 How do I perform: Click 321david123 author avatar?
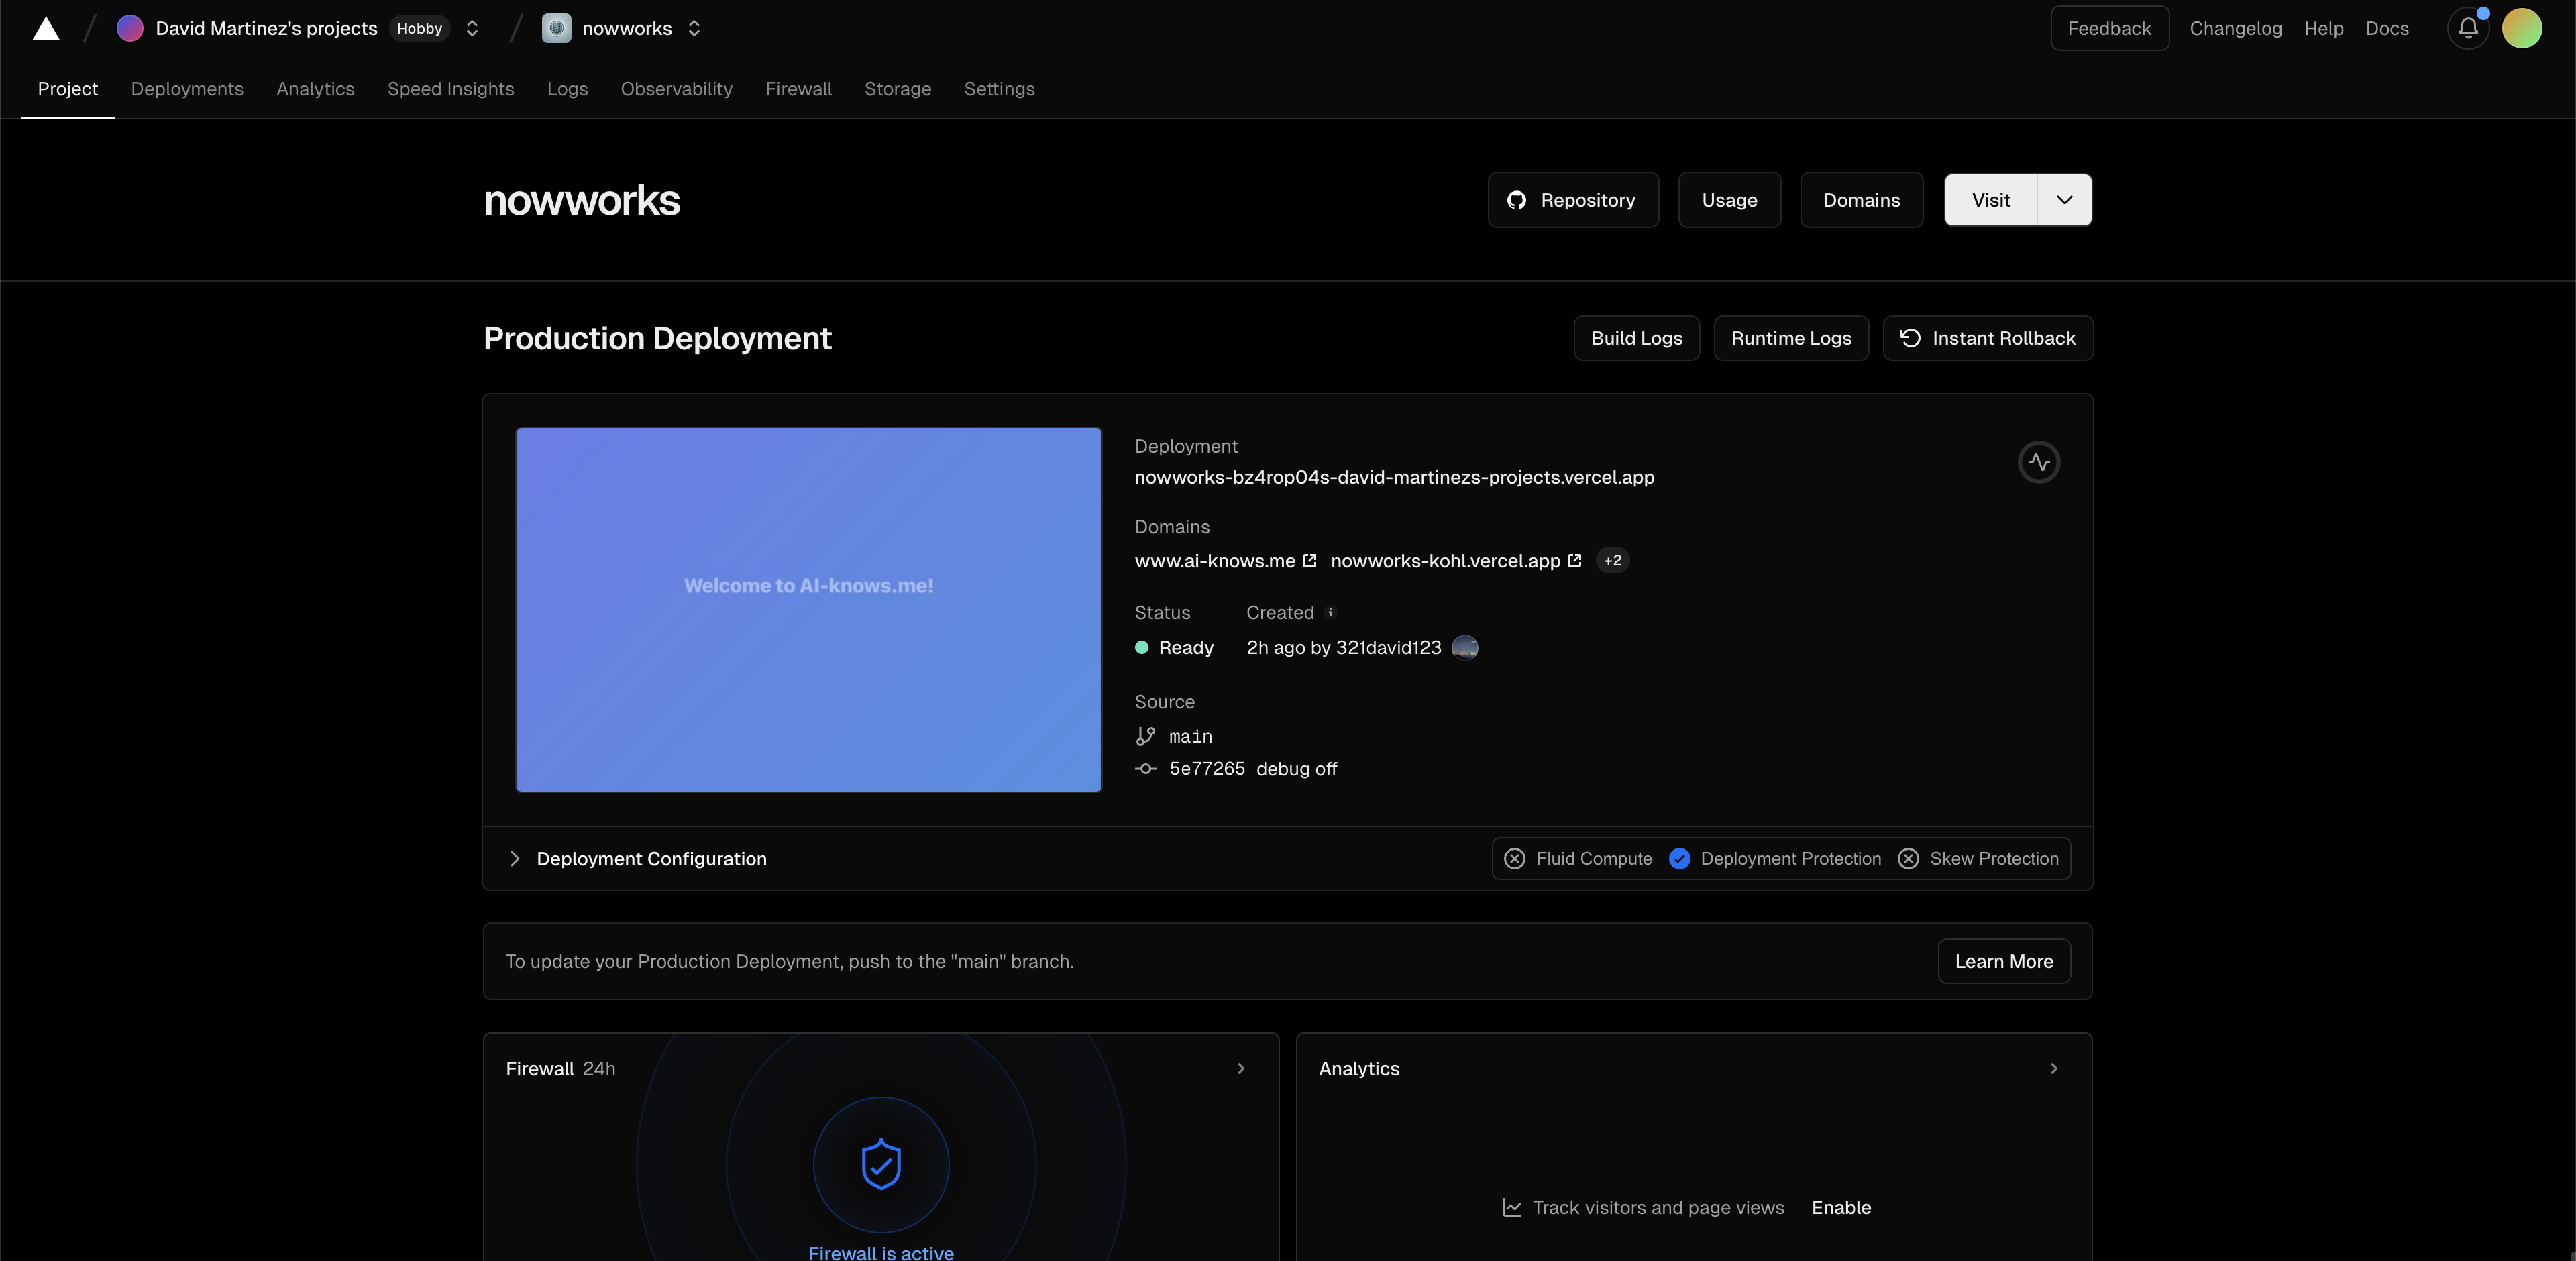1464,648
